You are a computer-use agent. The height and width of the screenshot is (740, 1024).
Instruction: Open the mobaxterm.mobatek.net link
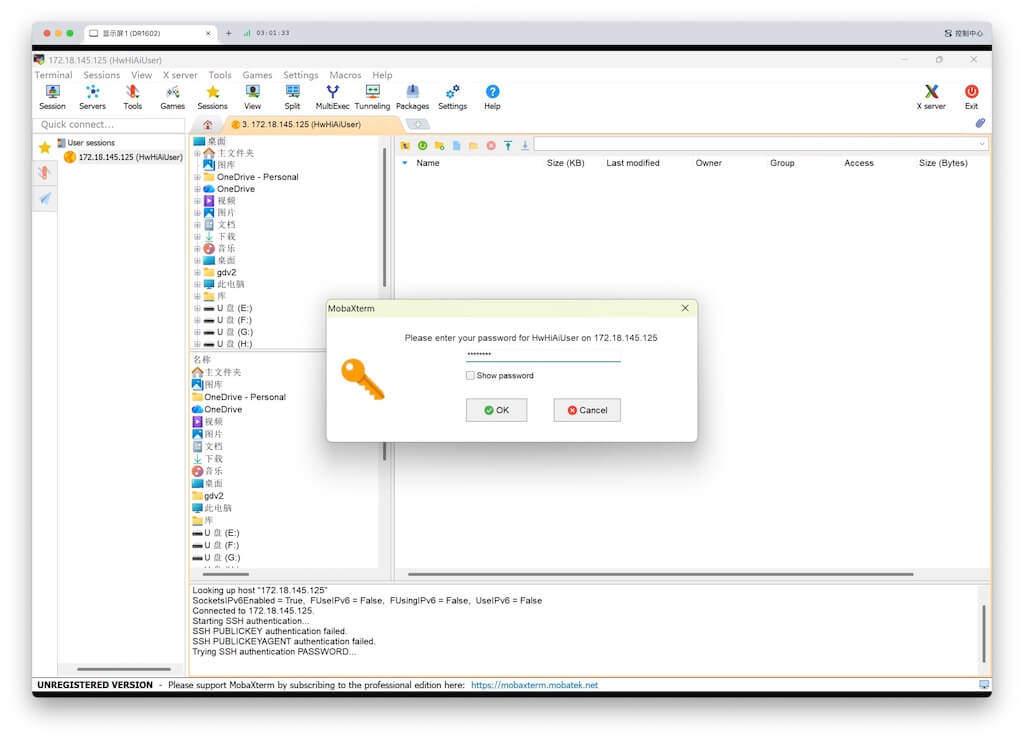534,685
